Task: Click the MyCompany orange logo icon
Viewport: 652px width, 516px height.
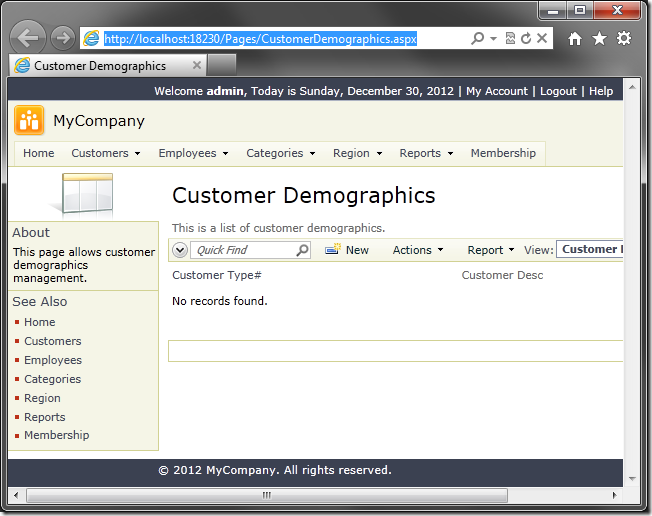Action: click(29, 121)
